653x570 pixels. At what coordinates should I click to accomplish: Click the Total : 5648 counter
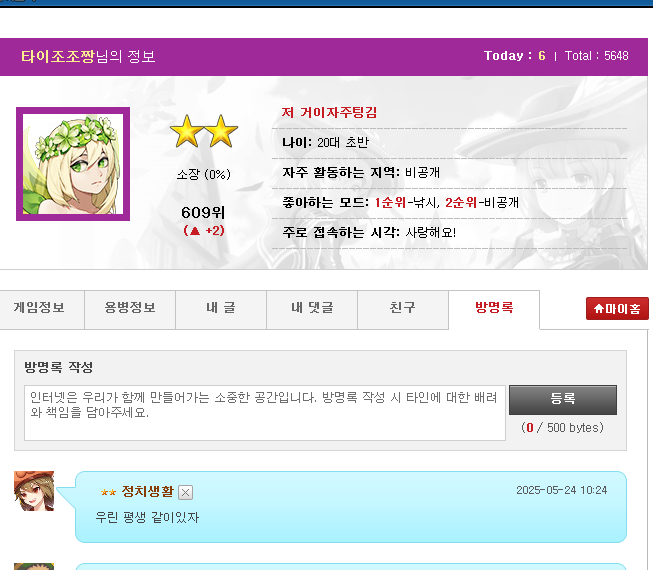596,56
